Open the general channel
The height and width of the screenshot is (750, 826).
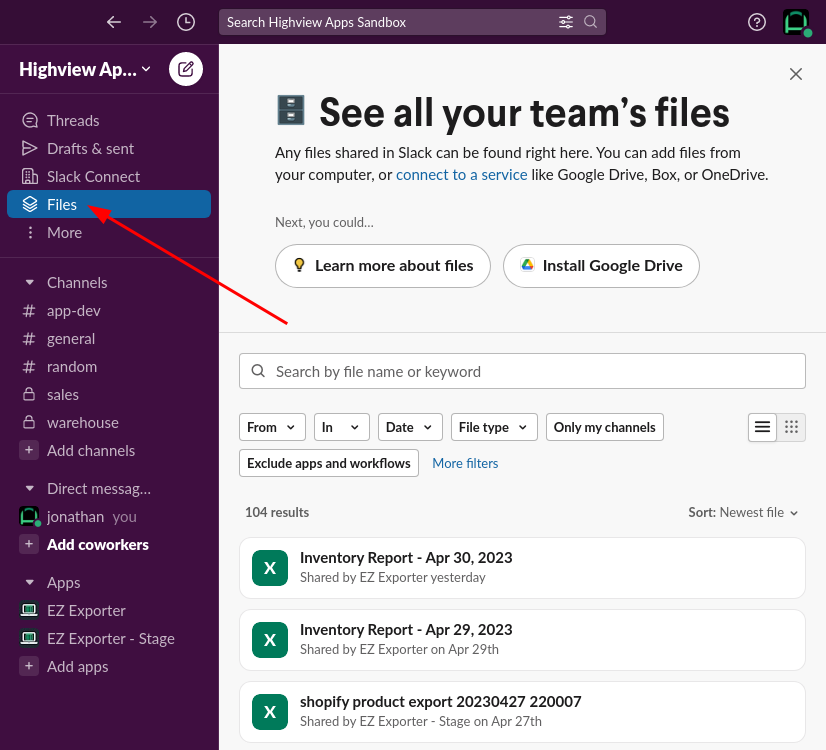click(x=109, y=339)
